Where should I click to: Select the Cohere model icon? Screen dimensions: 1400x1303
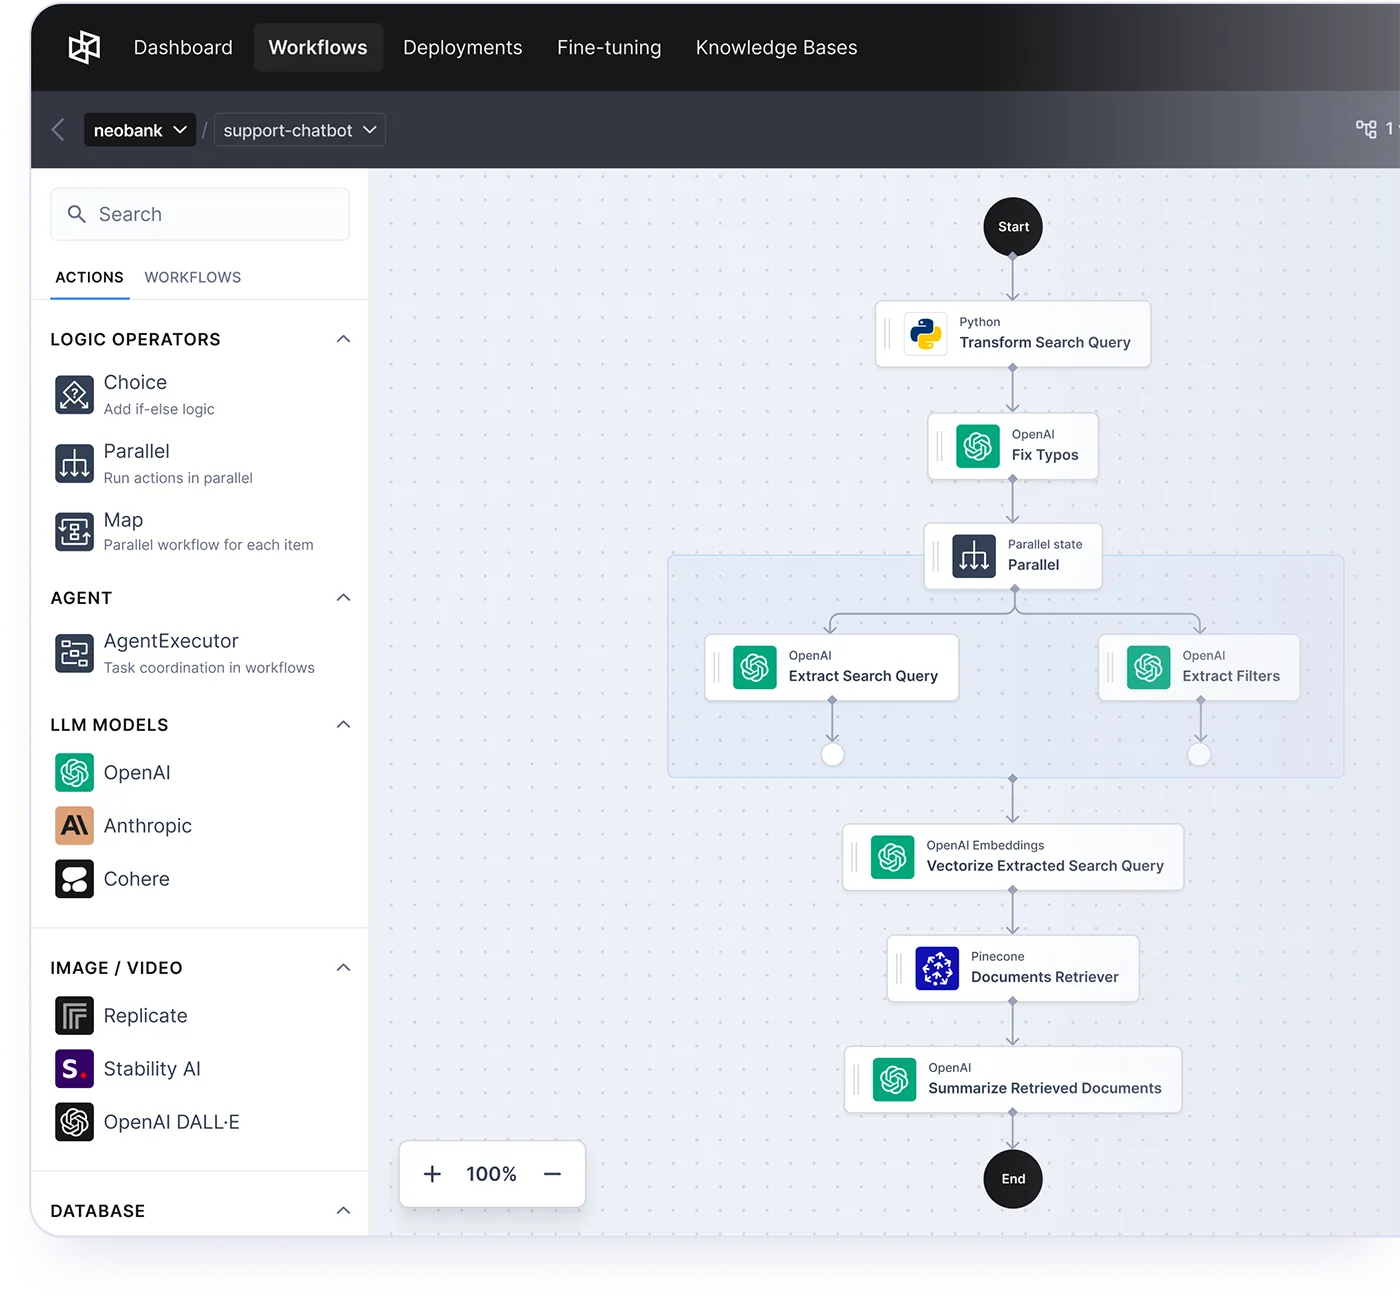[73, 878]
